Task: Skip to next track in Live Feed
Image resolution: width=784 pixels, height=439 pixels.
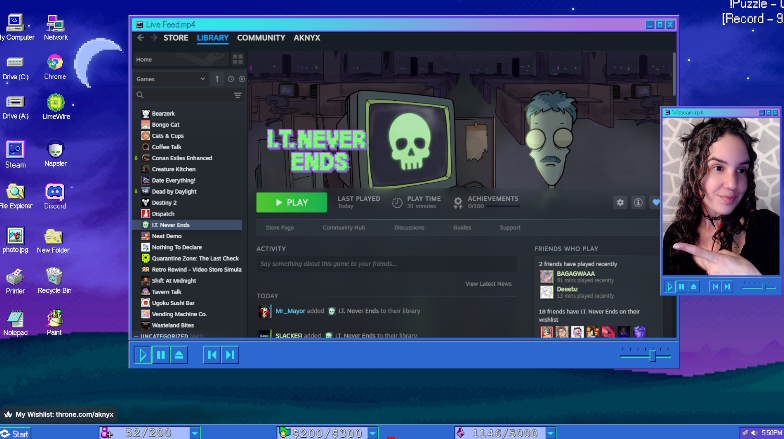Action: (x=230, y=355)
